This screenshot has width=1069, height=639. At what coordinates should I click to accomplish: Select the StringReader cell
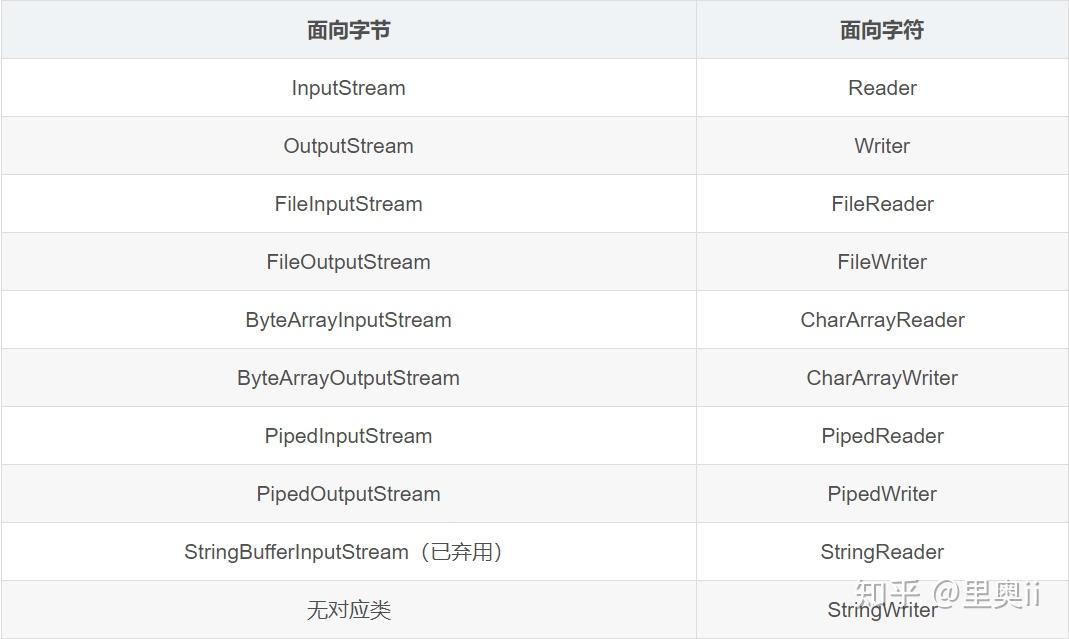(x=882, y=552)
